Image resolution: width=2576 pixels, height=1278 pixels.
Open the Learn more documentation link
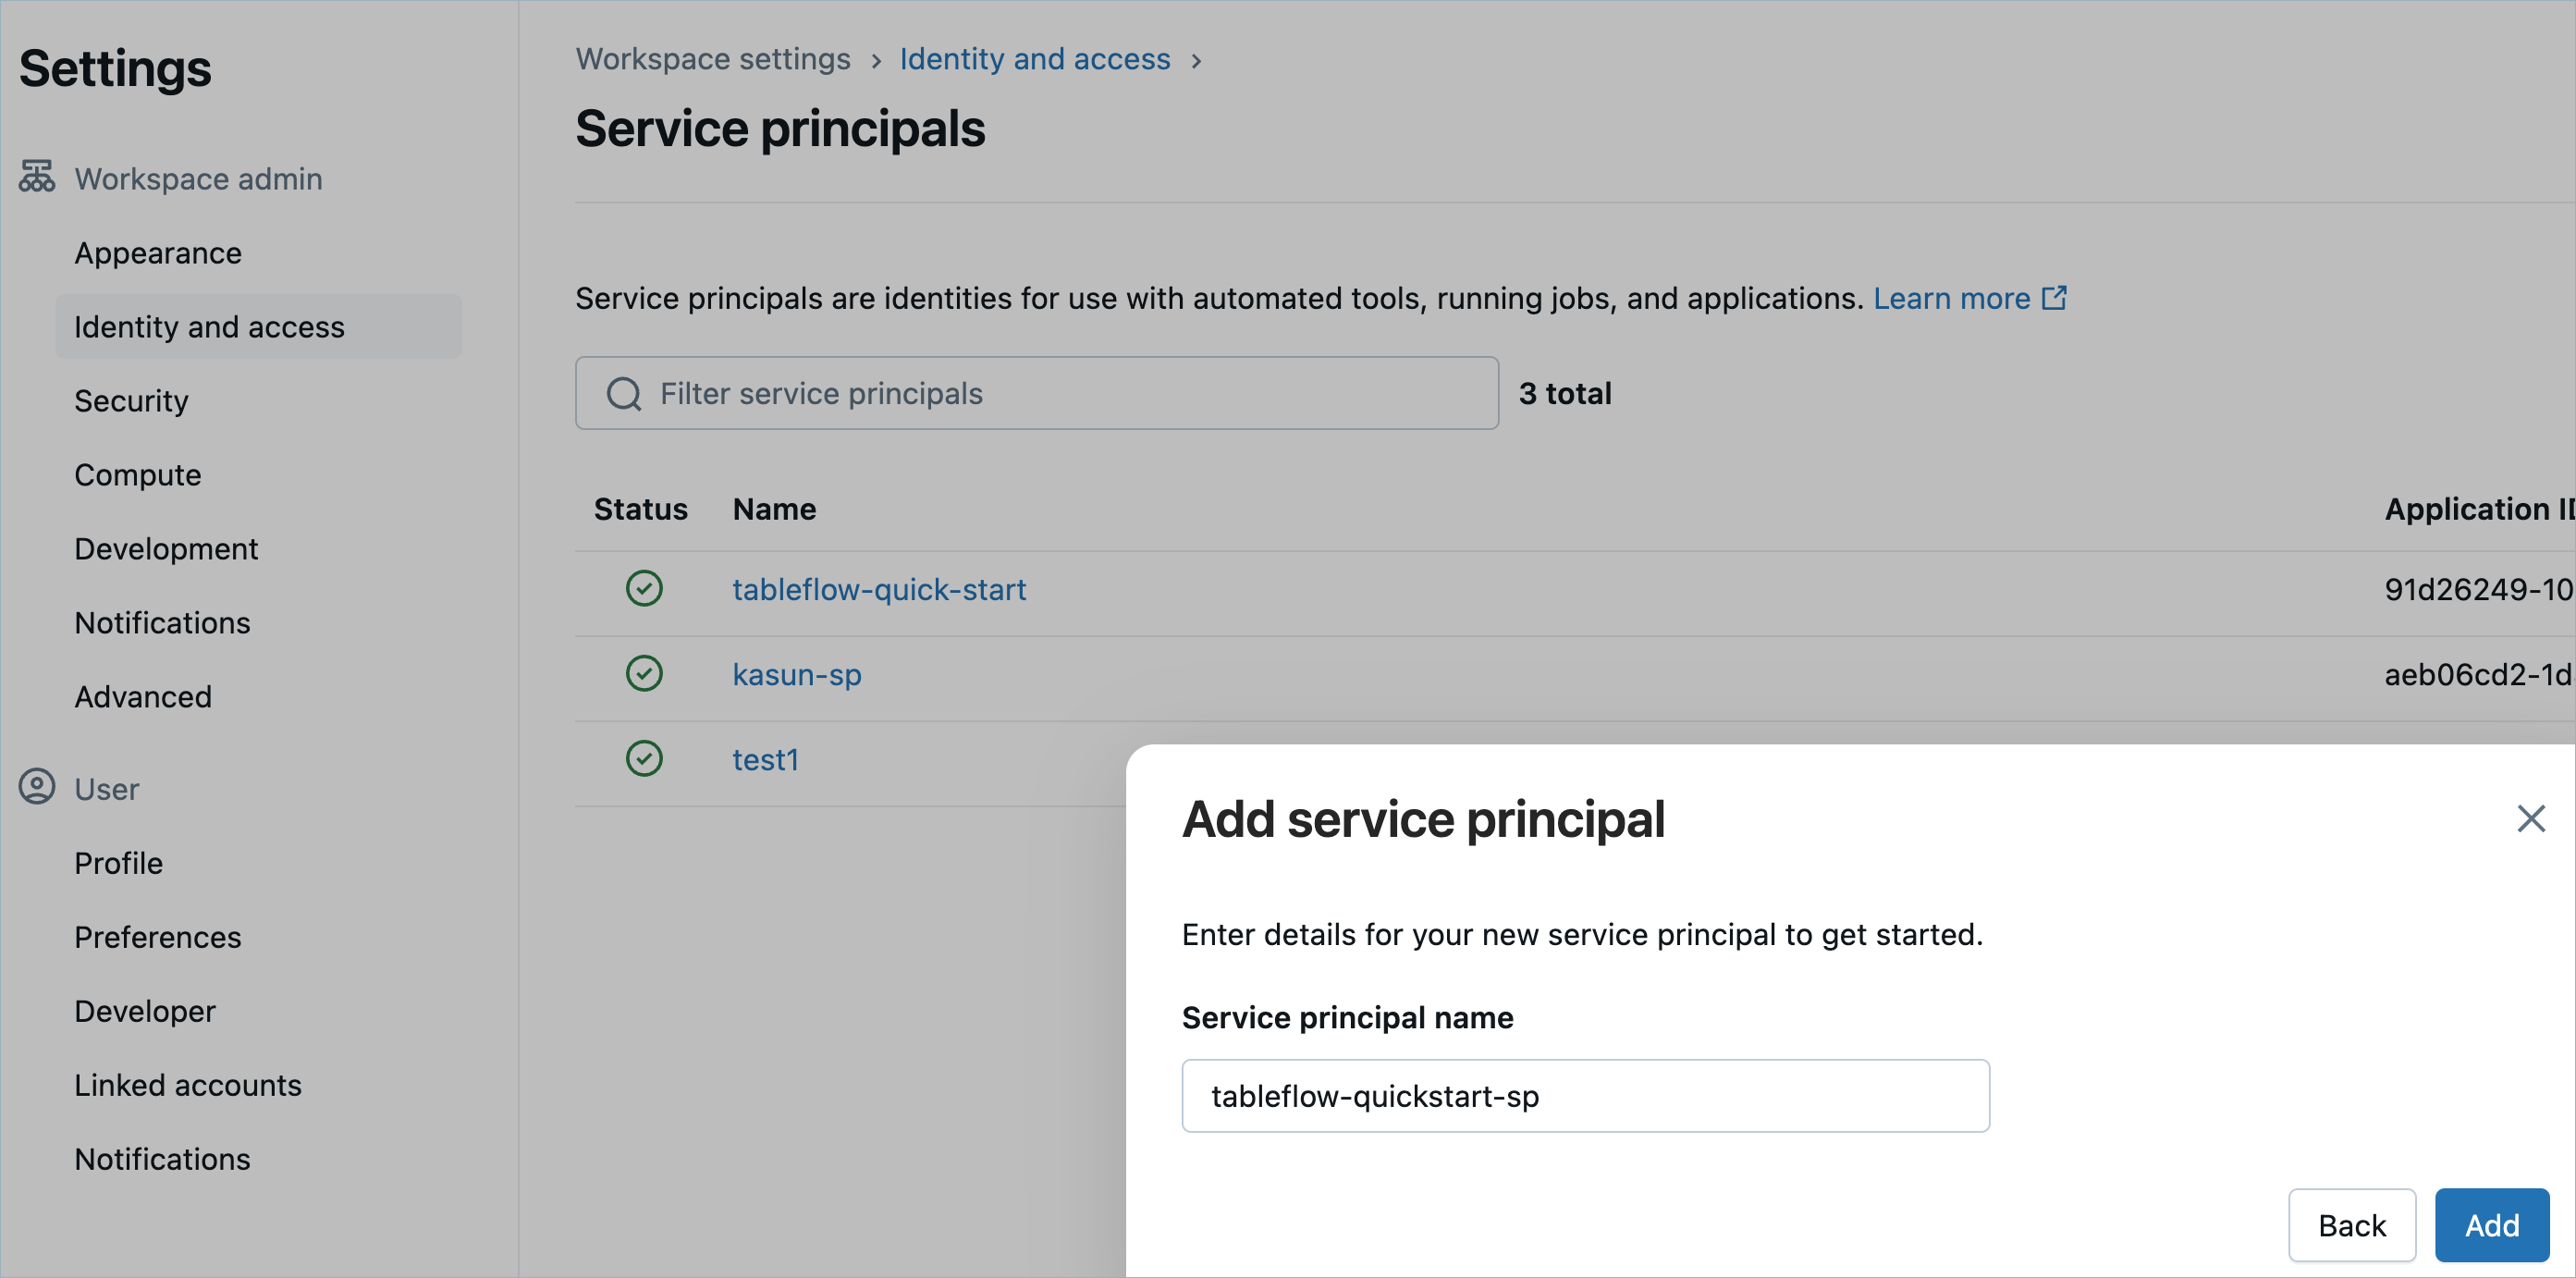(x=1951, y=298)
